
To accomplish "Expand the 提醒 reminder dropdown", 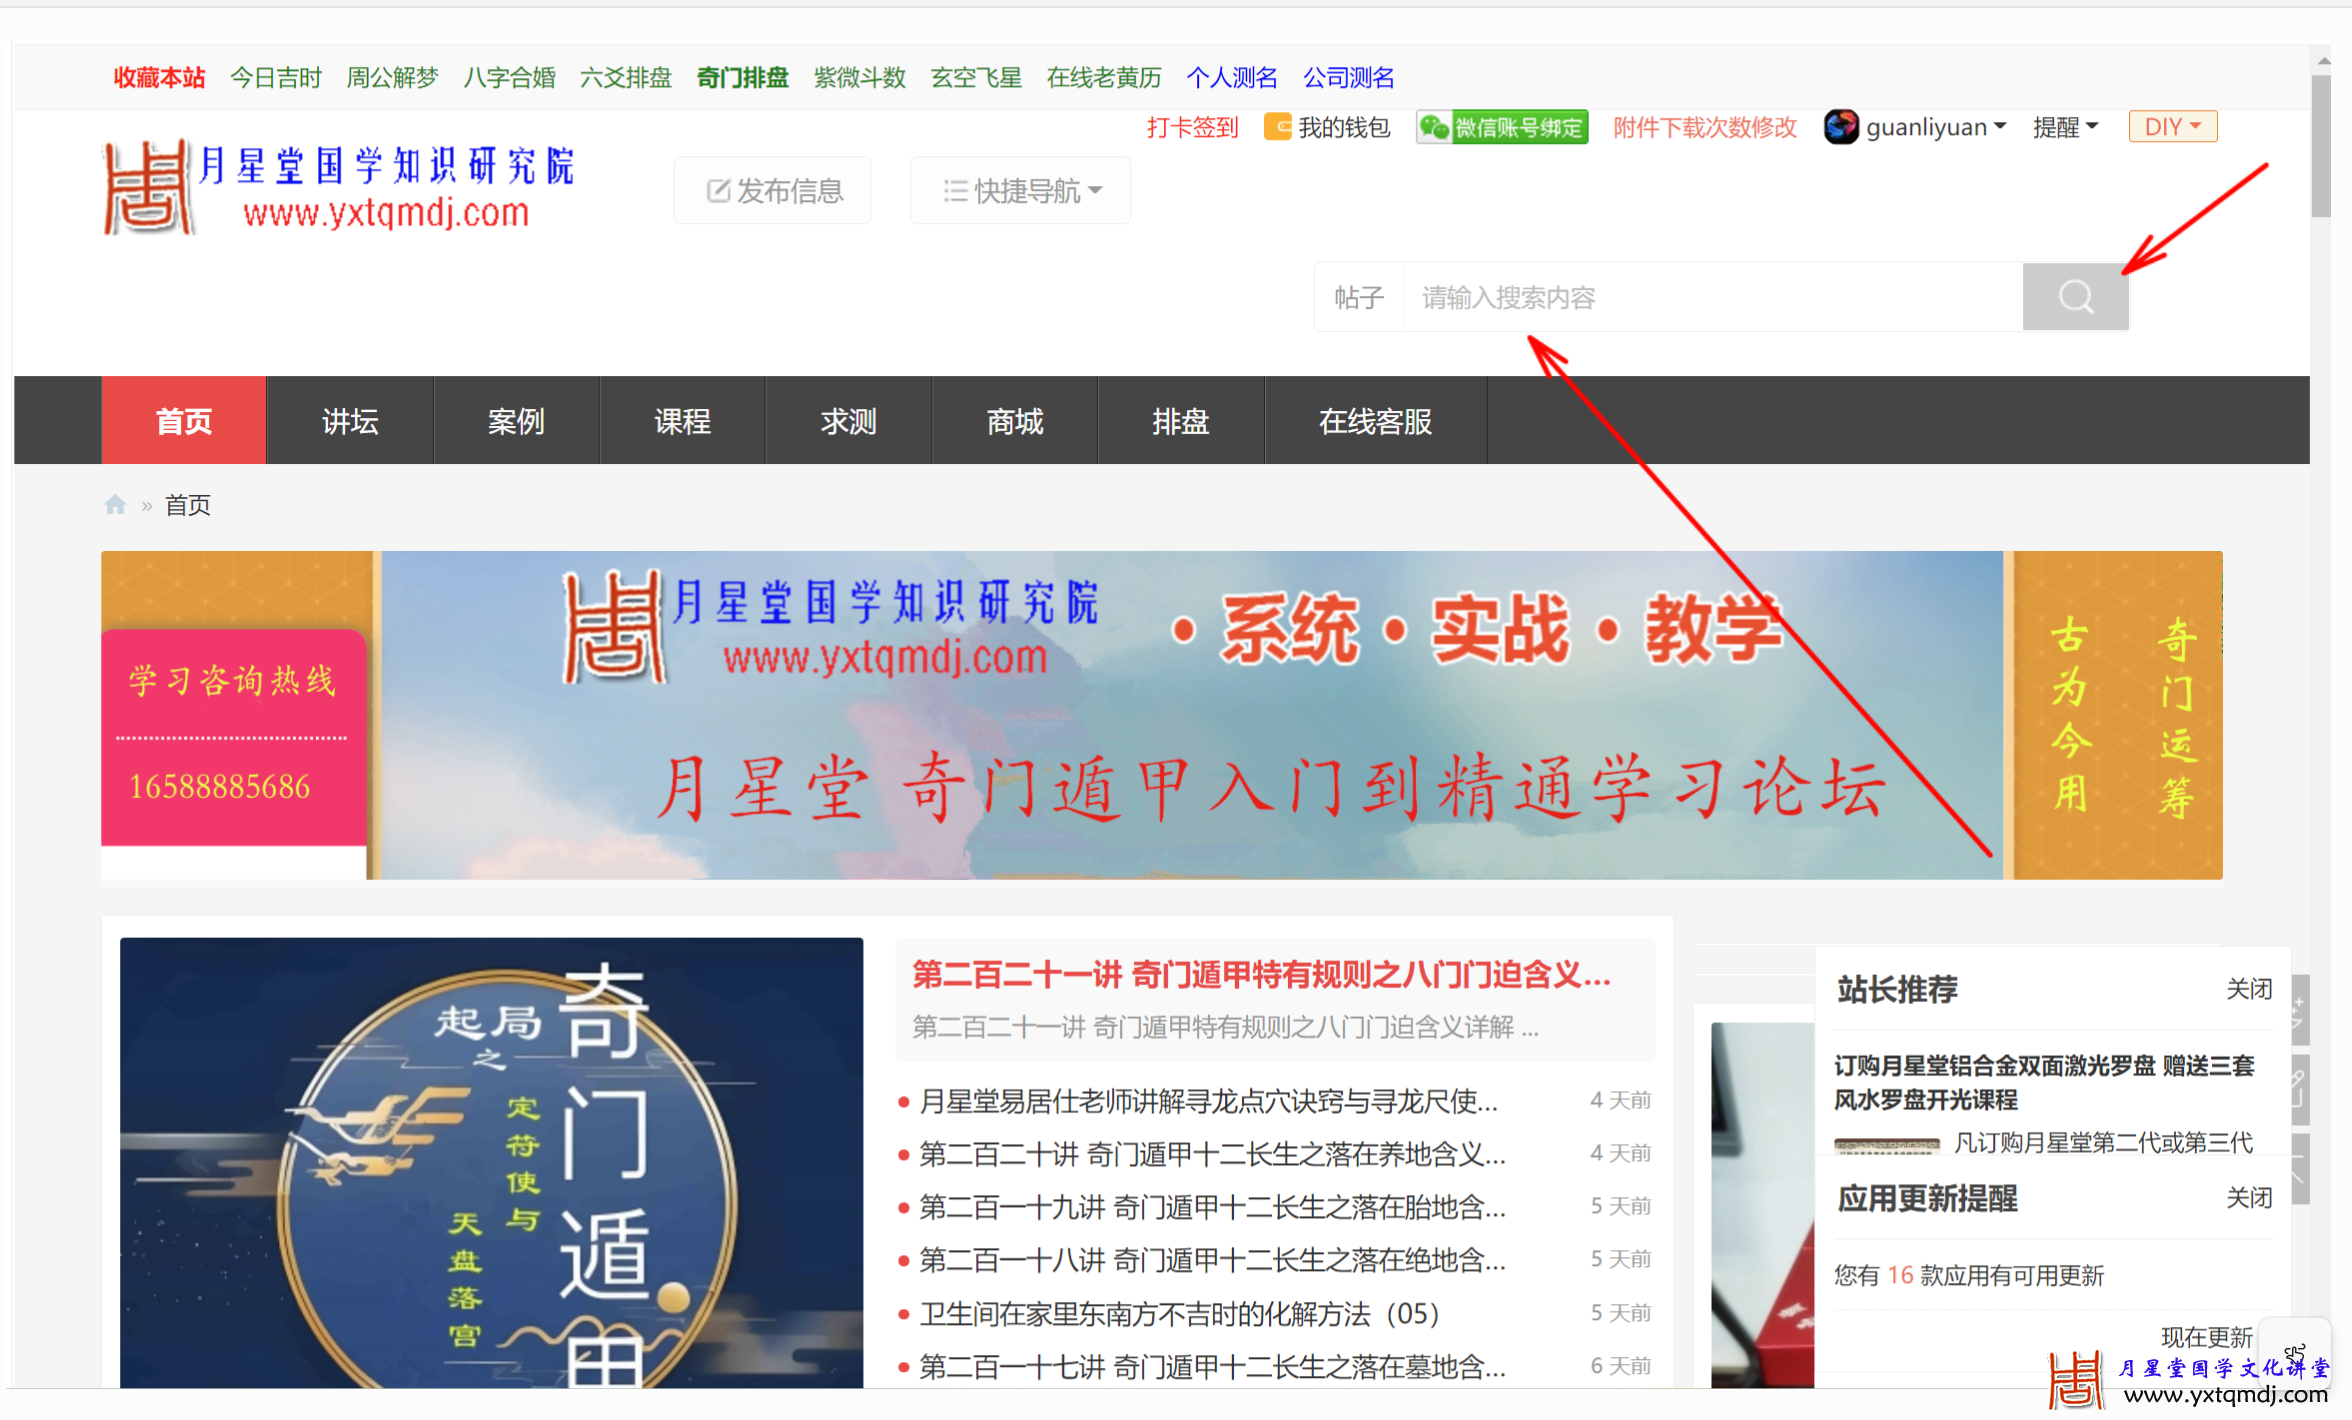I will point(2065,127).
